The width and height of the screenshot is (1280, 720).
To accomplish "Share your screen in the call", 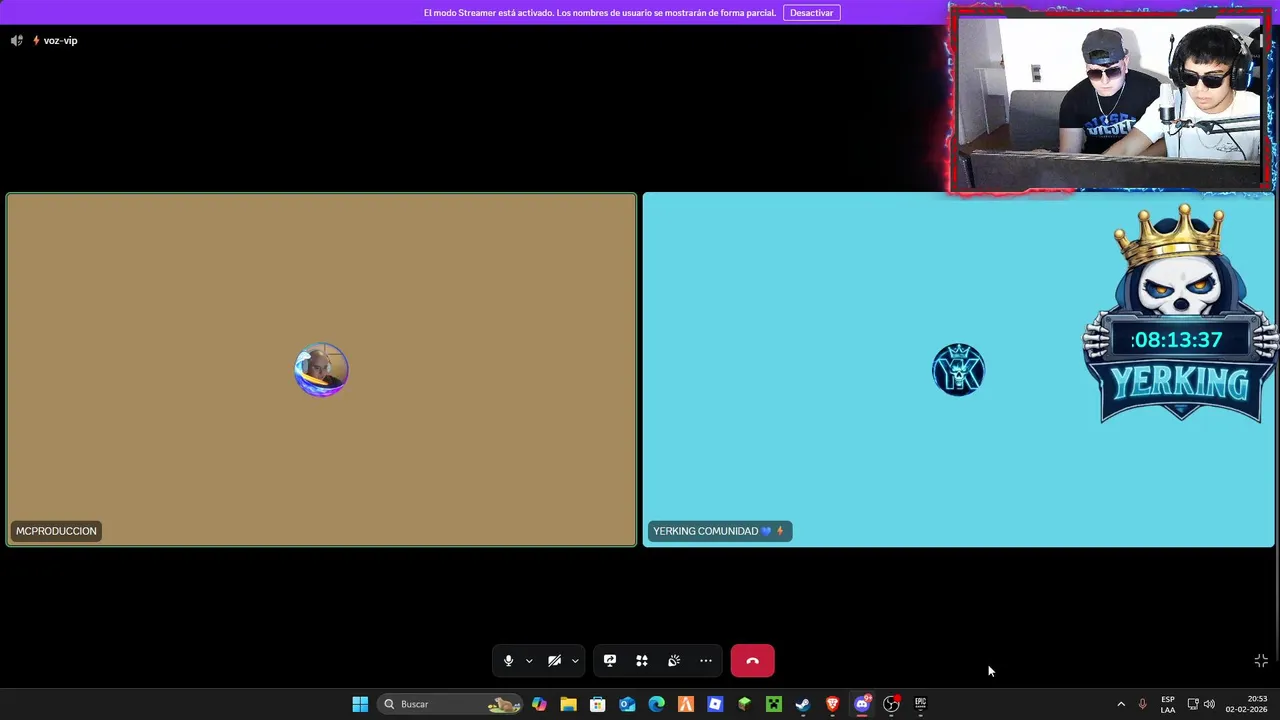I will coord(610,661).
